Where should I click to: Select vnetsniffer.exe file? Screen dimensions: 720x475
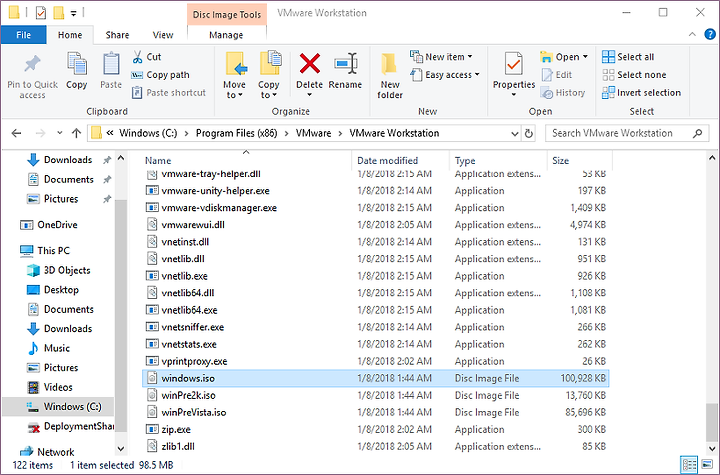pyautogui.click(x=376, y=327)
